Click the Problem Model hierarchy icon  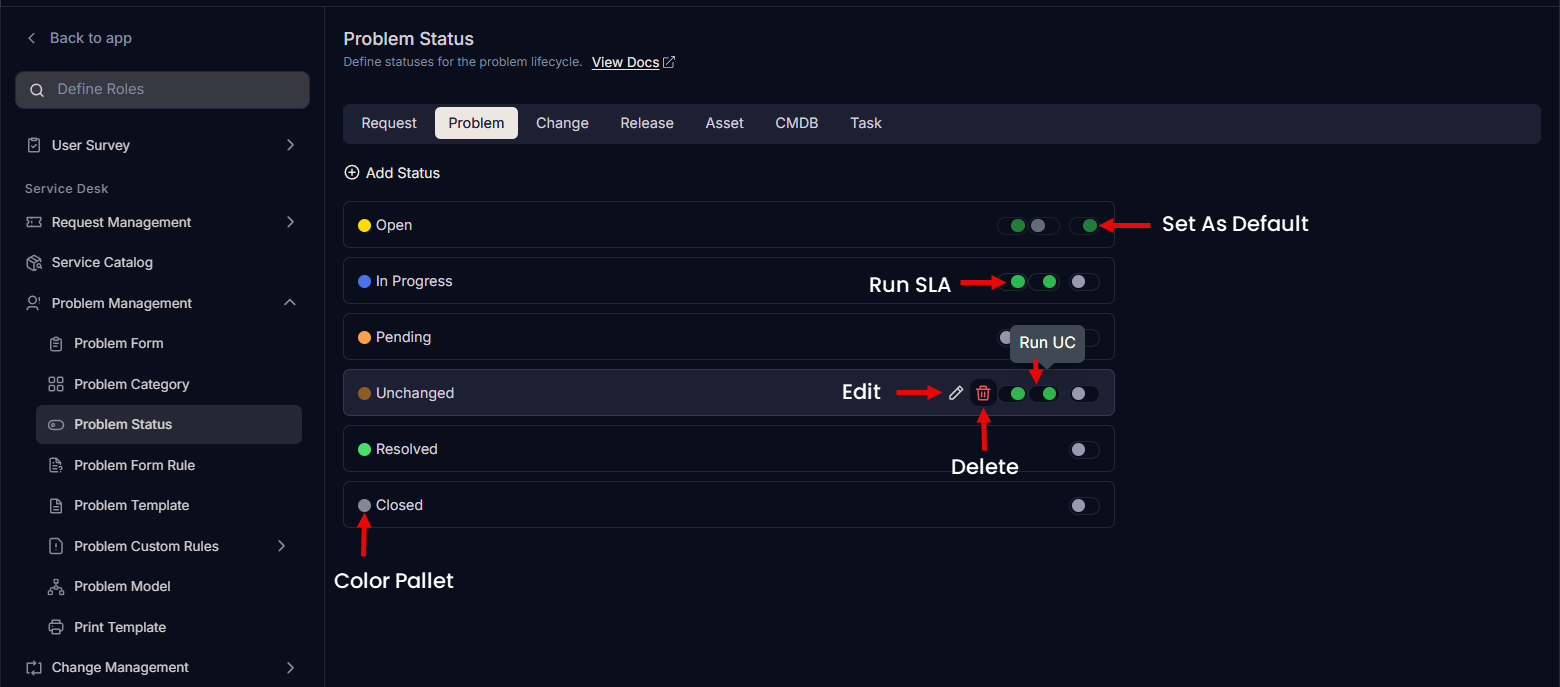coord(56,586)
